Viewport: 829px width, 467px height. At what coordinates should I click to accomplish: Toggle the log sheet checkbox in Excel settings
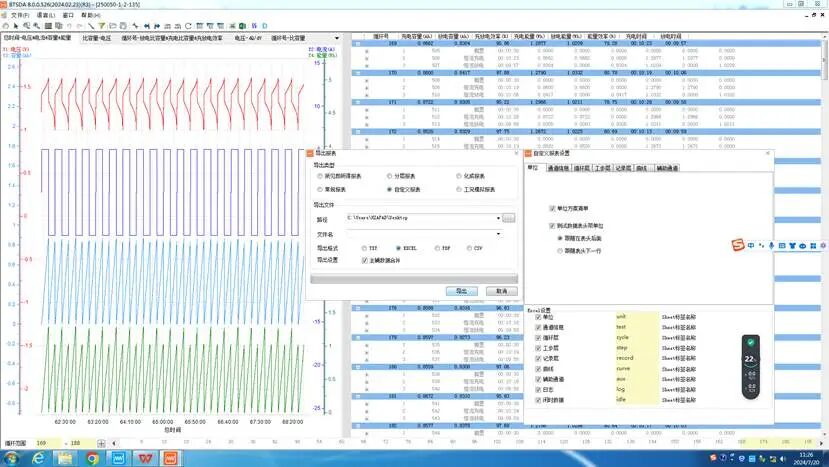pos(538,389)
